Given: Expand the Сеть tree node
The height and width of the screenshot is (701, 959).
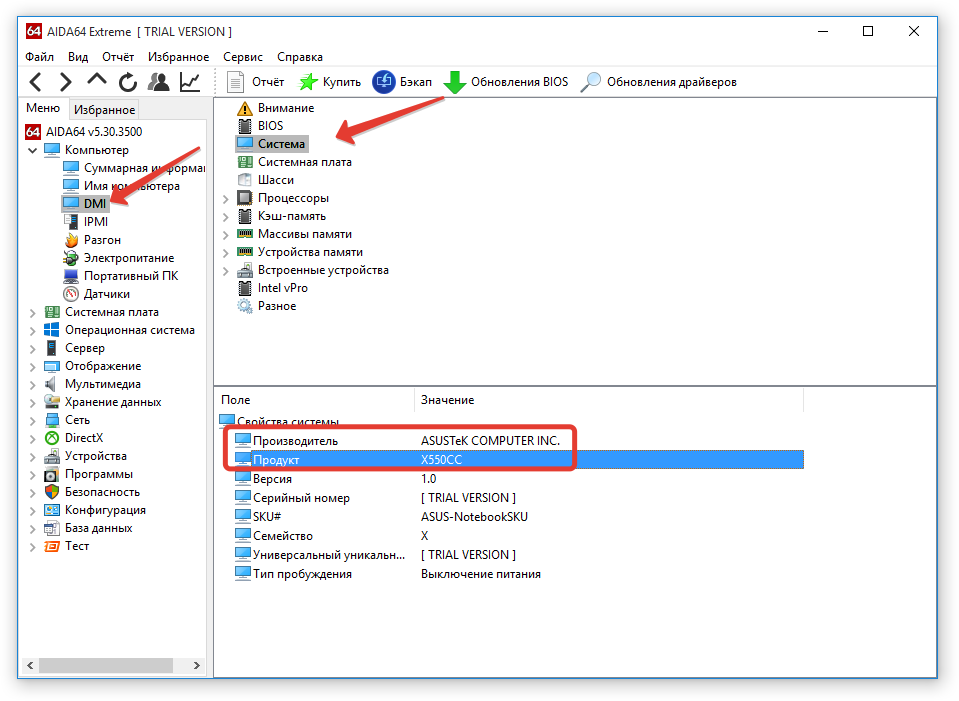Looking at the screenshot, I should click(x=32, y=421).
